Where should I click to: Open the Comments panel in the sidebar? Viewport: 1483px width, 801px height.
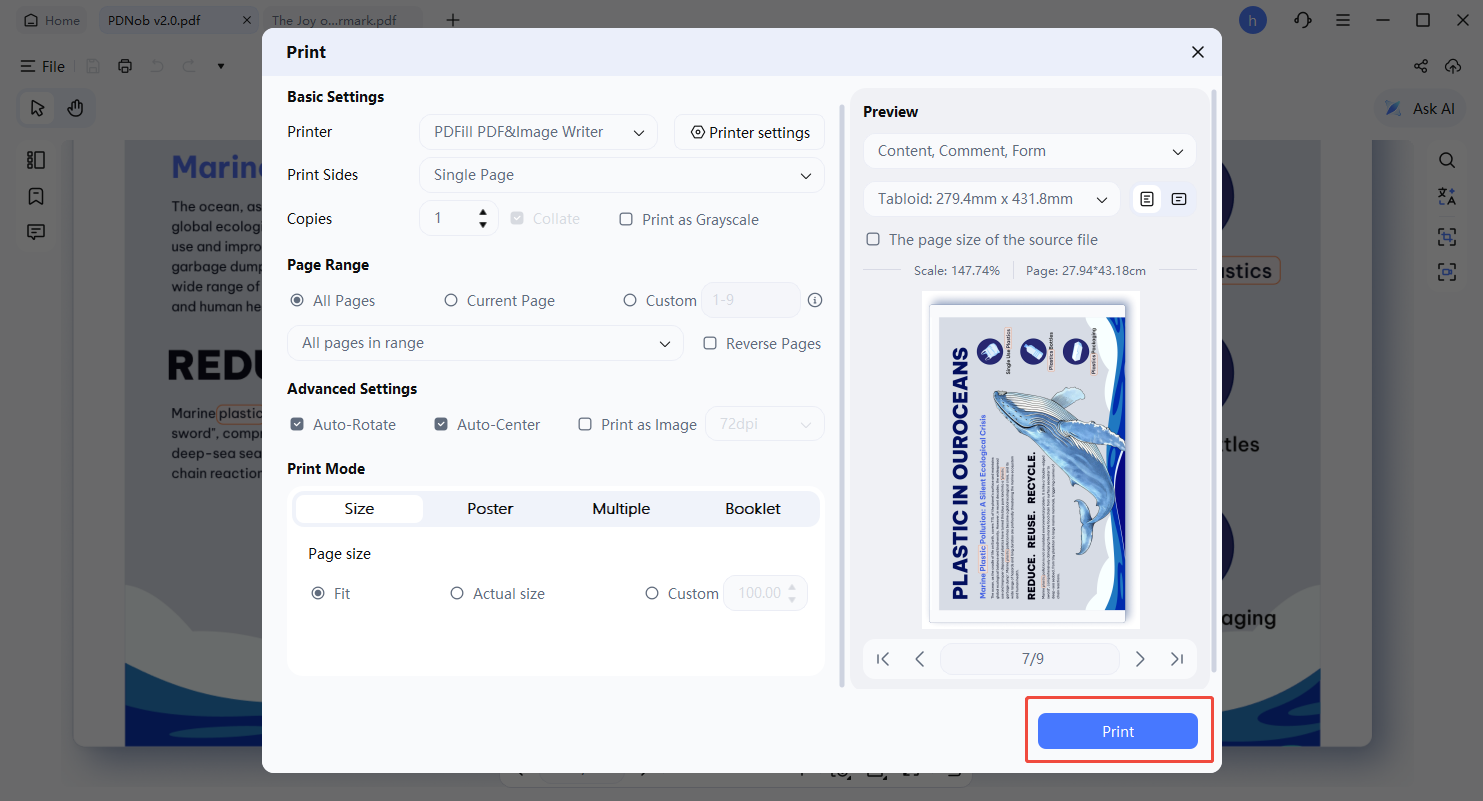pos(36,232)
